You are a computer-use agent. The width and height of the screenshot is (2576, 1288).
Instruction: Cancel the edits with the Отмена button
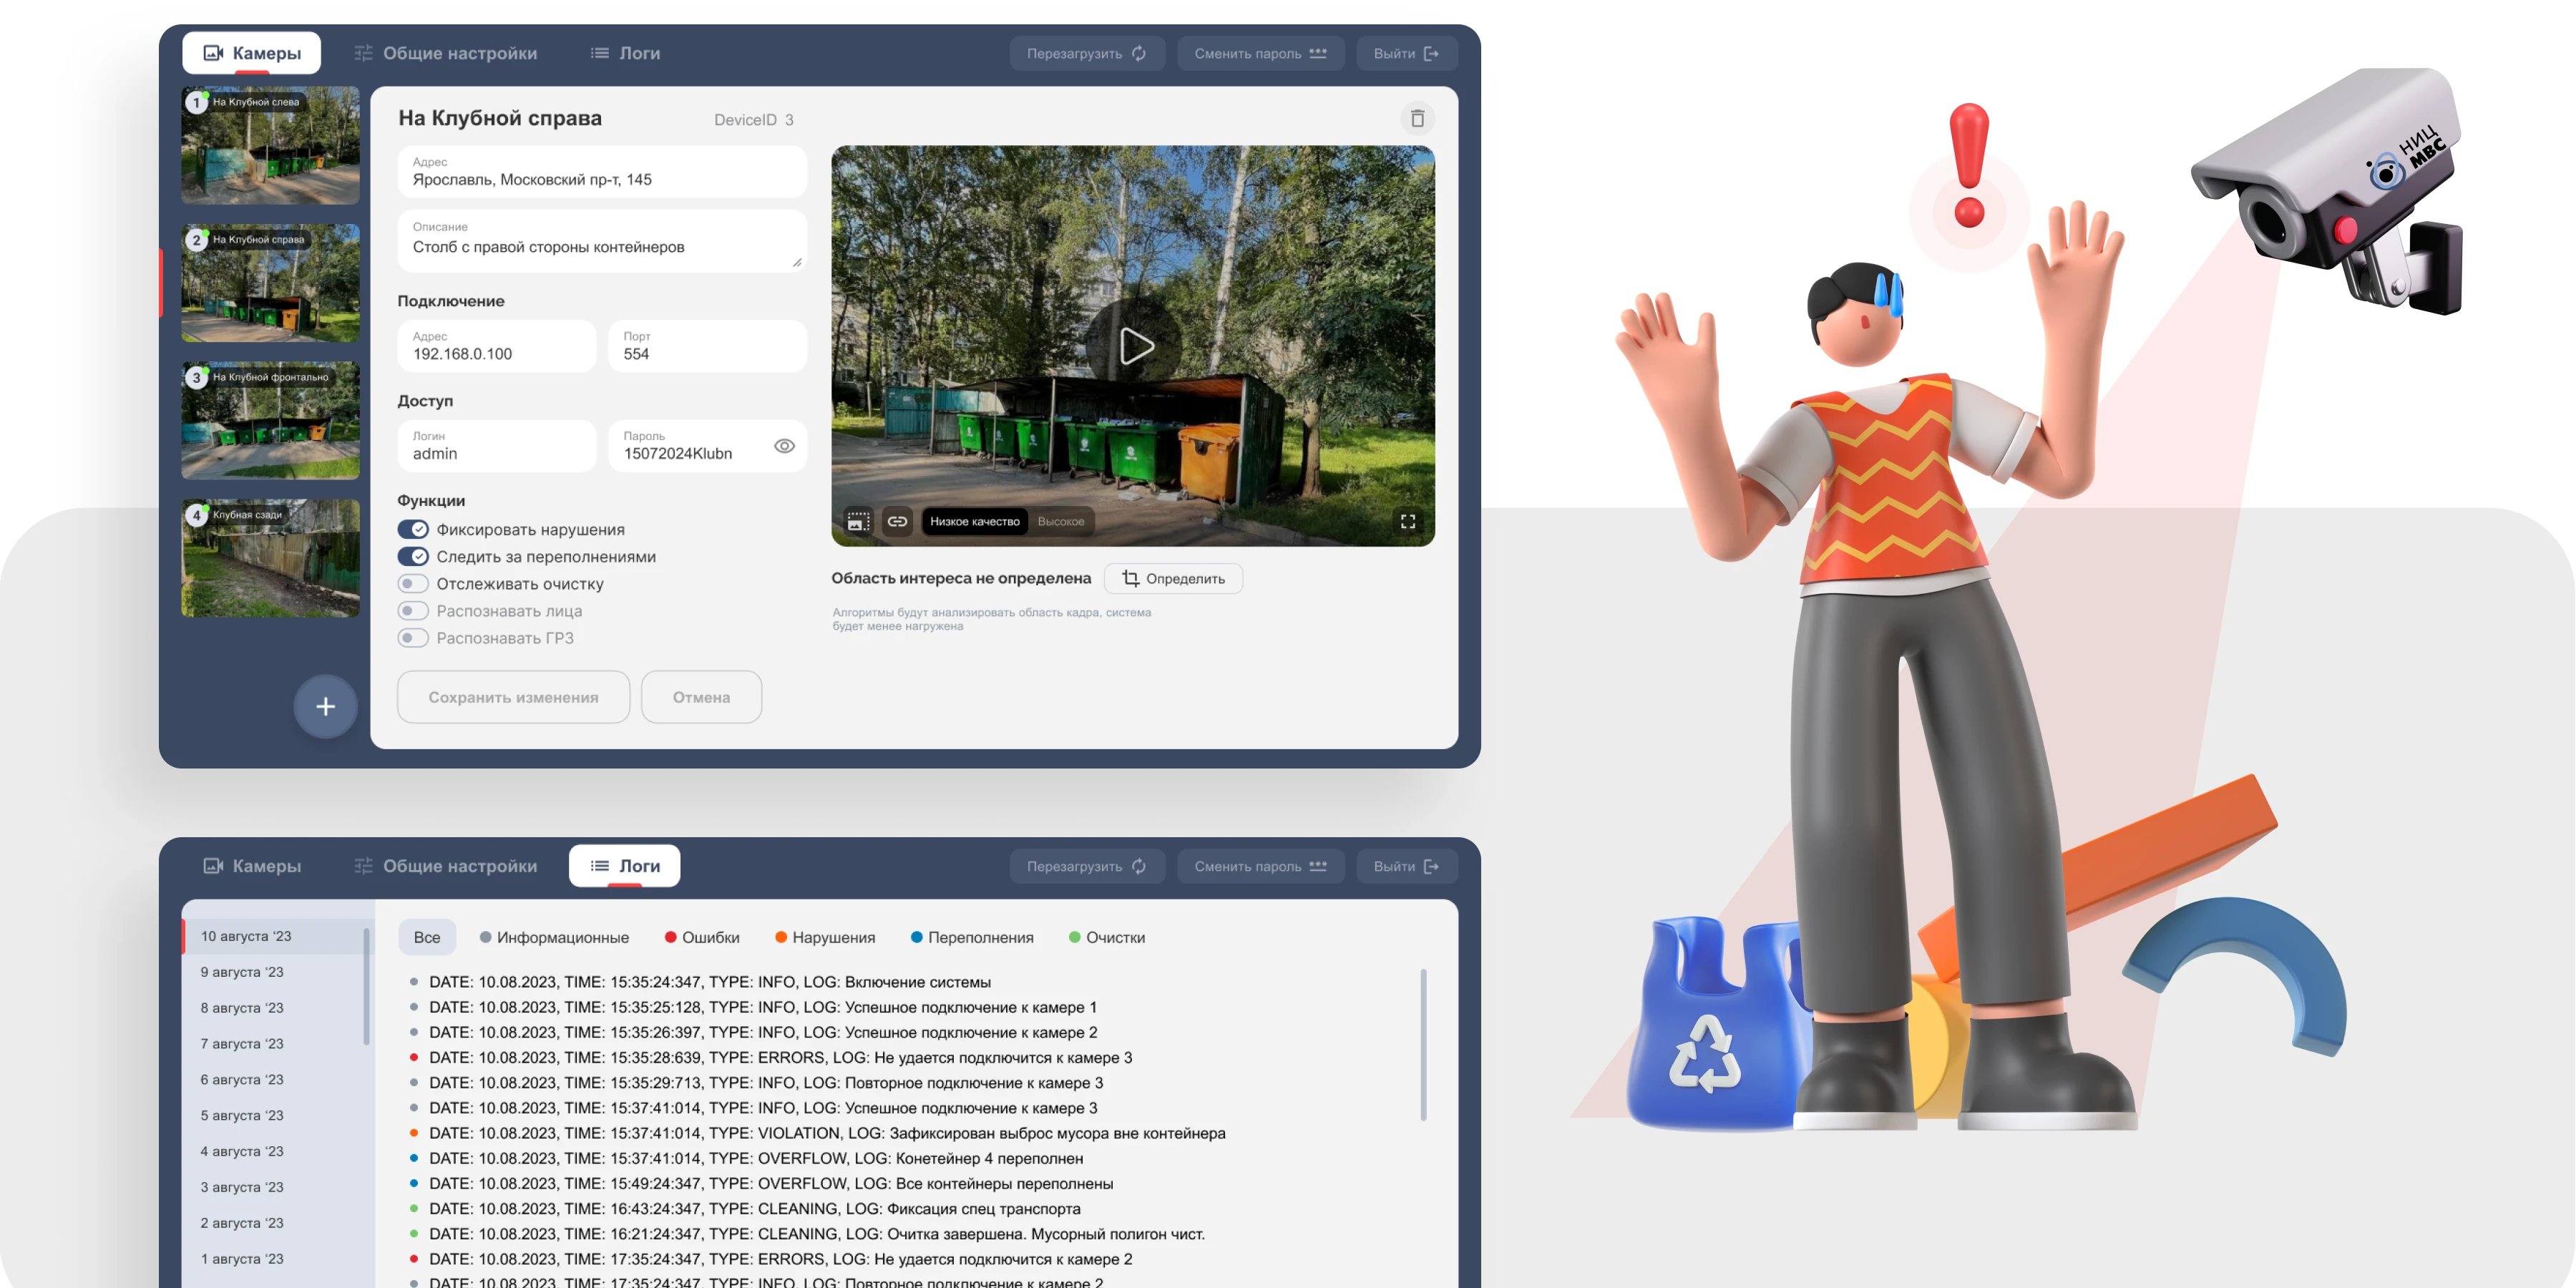tap(701, 697)
